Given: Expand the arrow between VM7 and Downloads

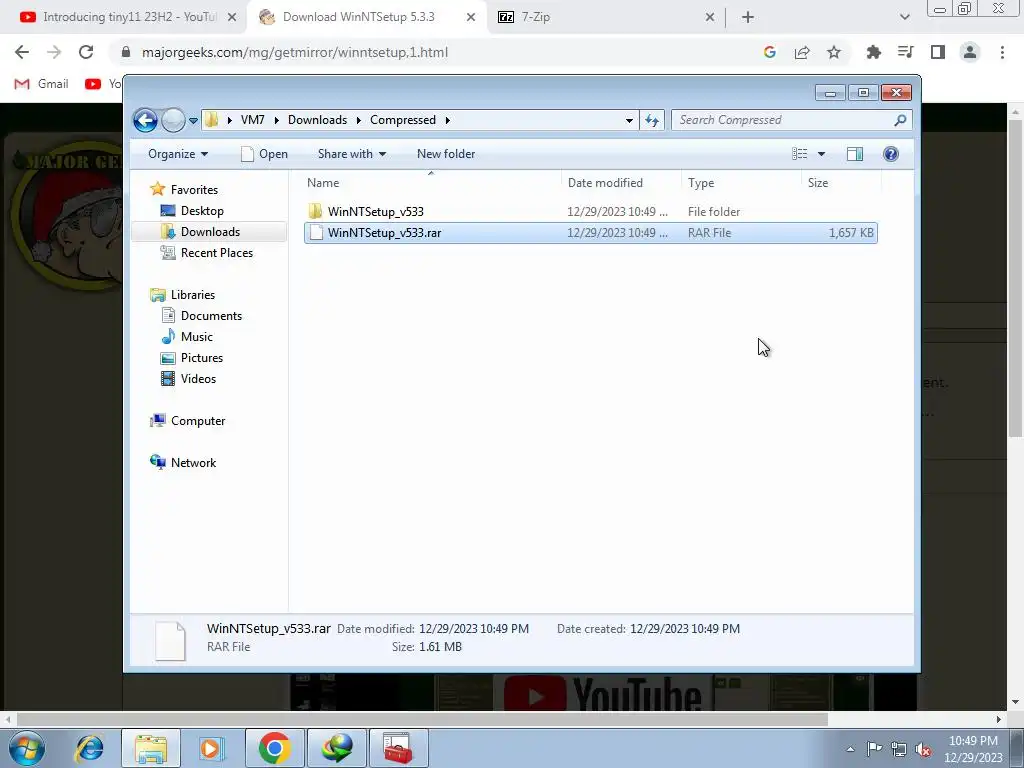Looking at the screenshot, I should click(276, 120).
